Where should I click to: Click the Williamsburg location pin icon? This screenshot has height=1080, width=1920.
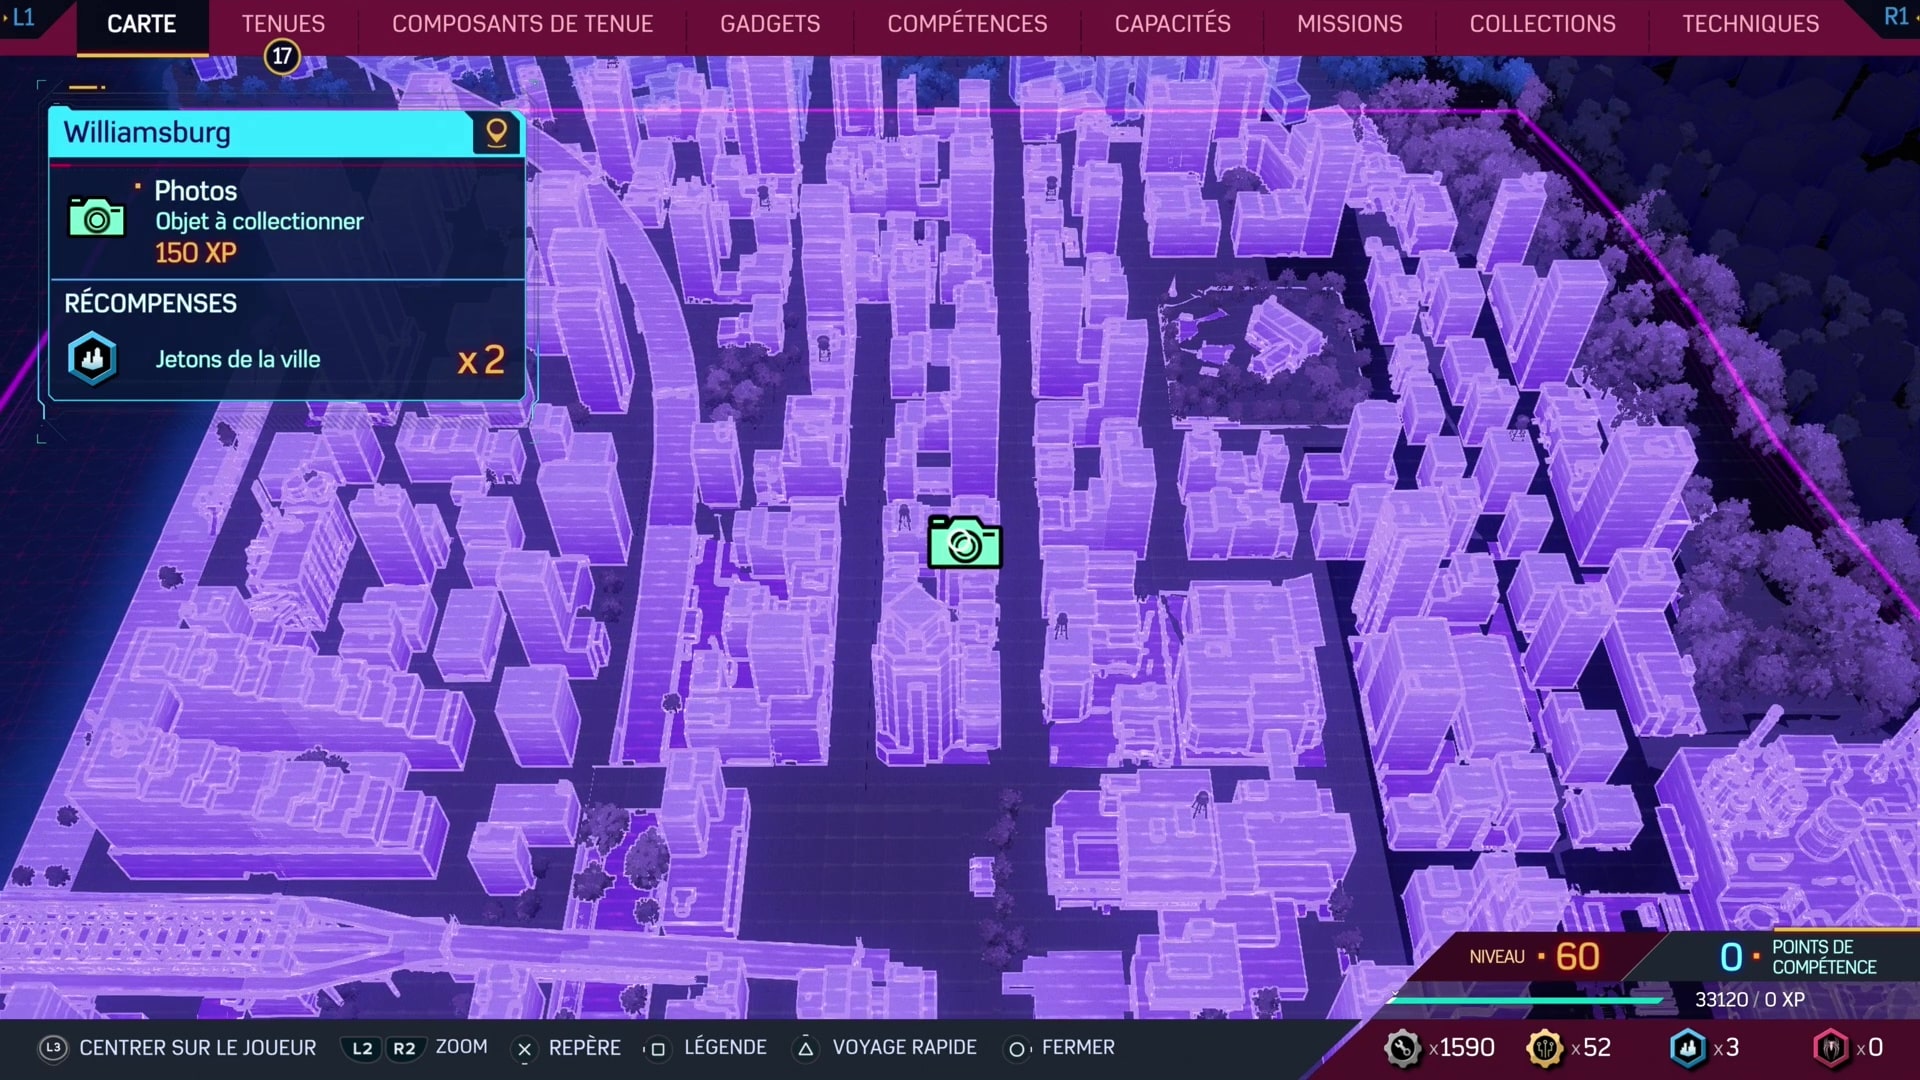tap(496, 131)
